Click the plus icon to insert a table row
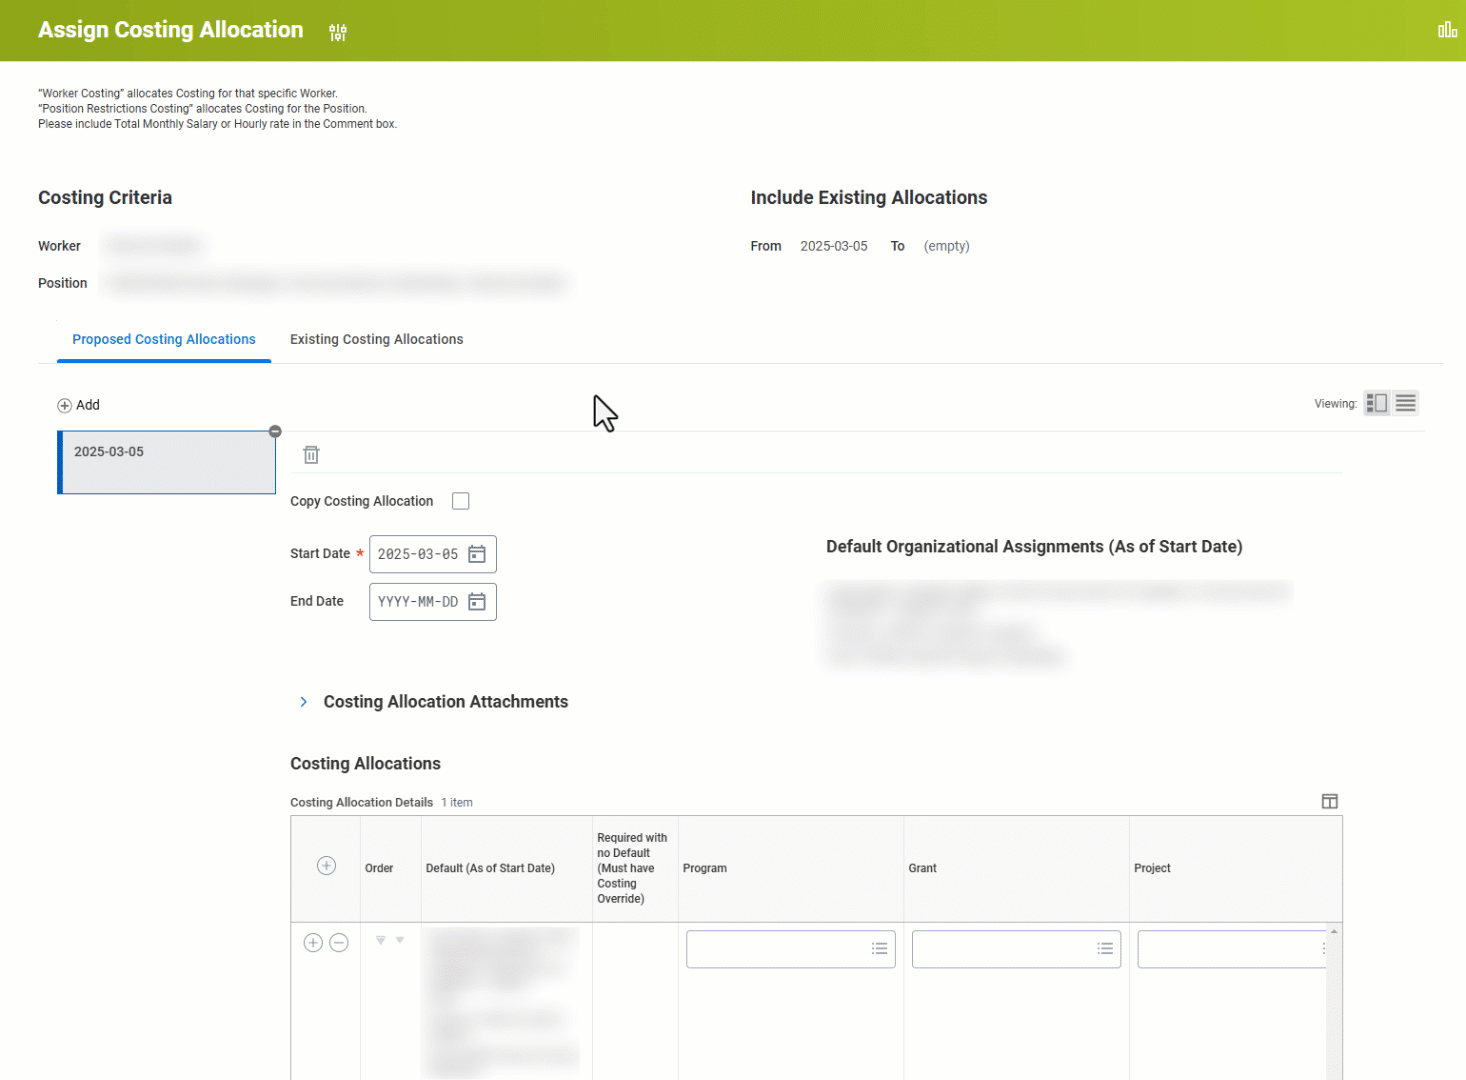 pos(313,942)
